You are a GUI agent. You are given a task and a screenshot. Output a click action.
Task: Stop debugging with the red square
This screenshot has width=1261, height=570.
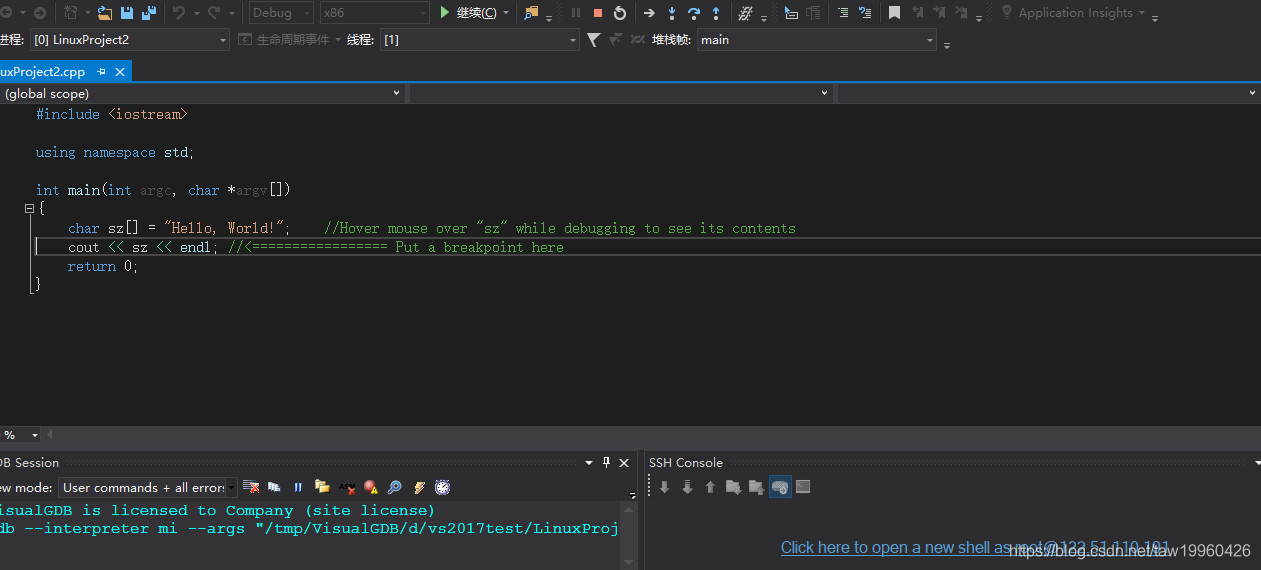point(598,13)
